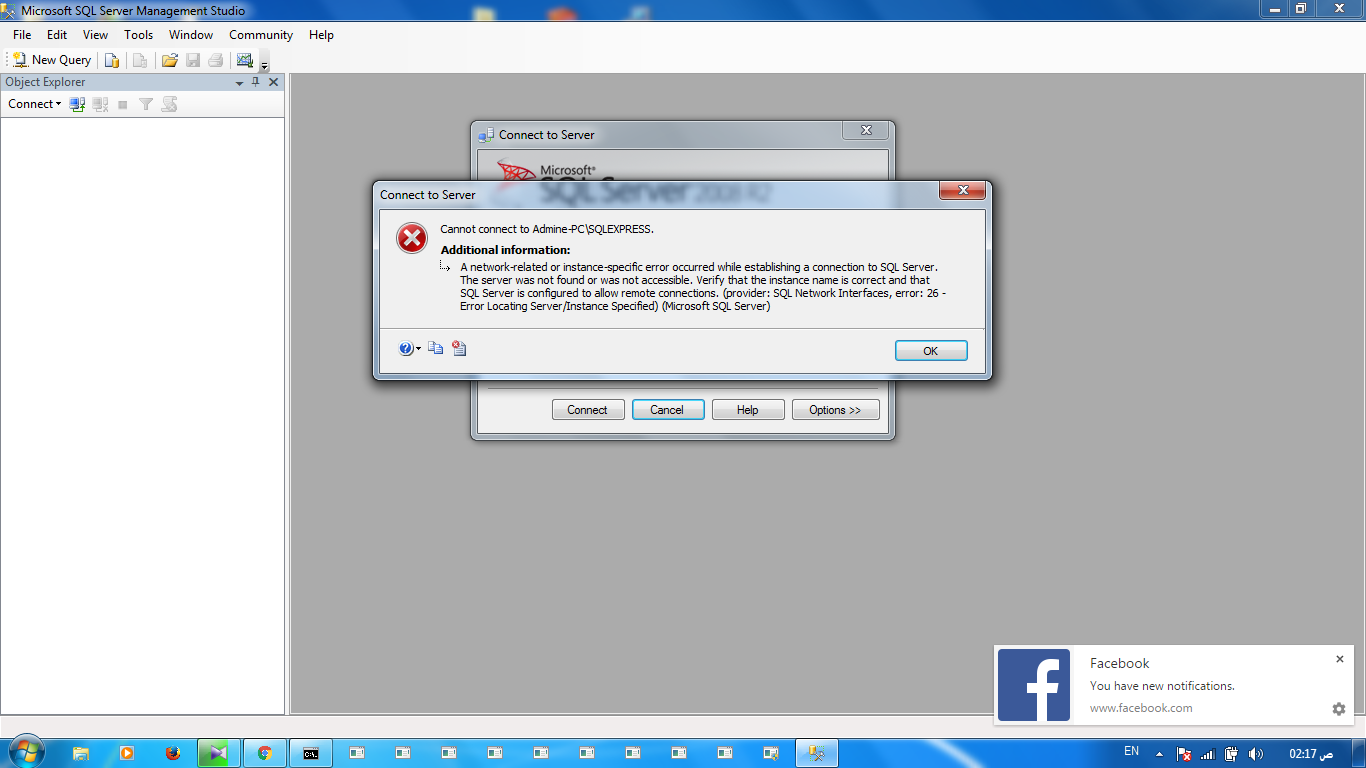The height and width of the screenshot is (768, 1366).
Task: Open the Connect dropdown in Object Explorer
Action: (35, 104)
